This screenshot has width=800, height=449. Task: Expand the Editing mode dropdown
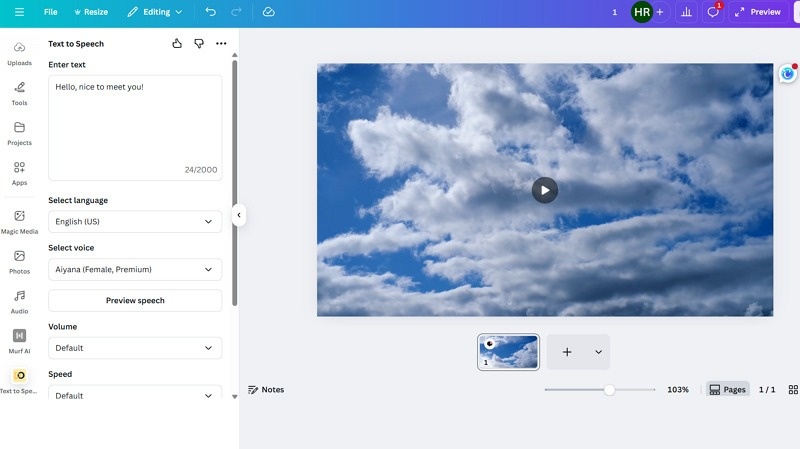tap(155, 12)
